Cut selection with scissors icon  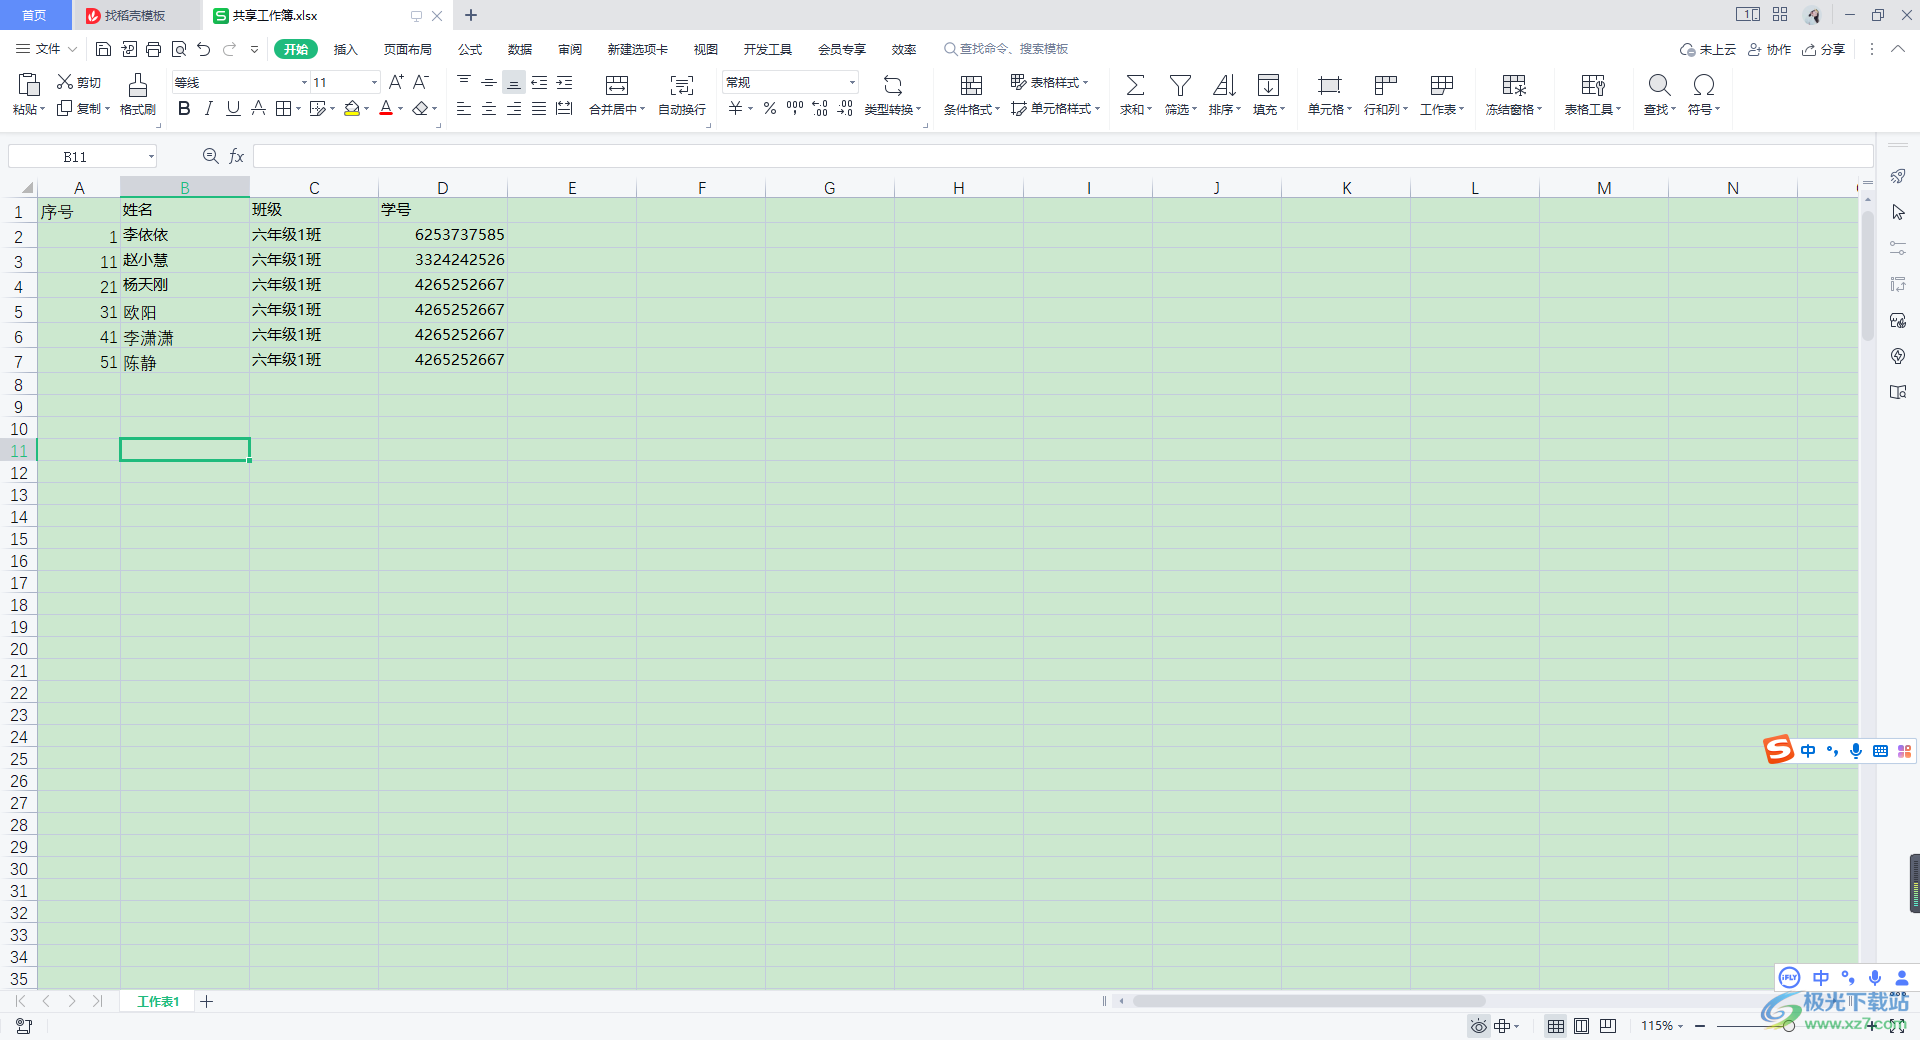[x=65, y=82]
